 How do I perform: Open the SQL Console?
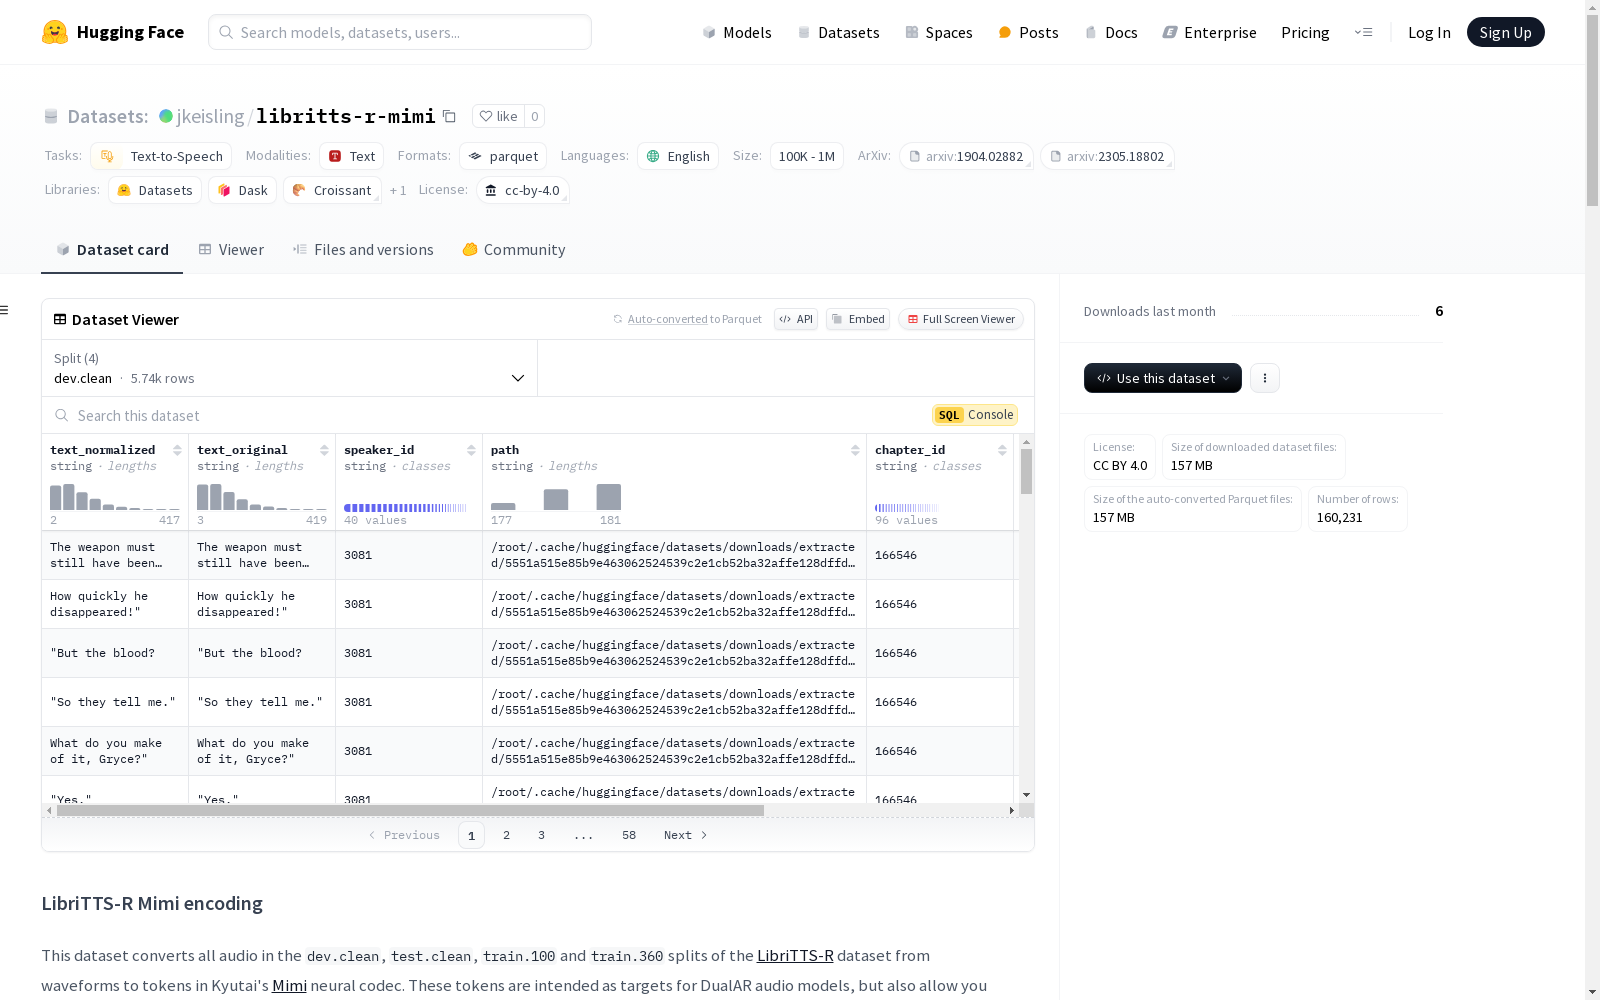click(975, 415)
